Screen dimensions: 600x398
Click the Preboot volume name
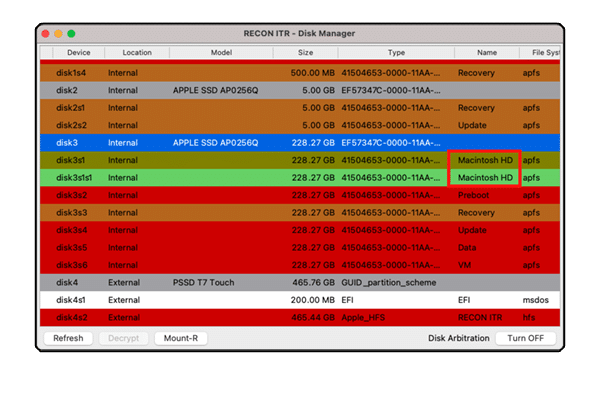473,195
